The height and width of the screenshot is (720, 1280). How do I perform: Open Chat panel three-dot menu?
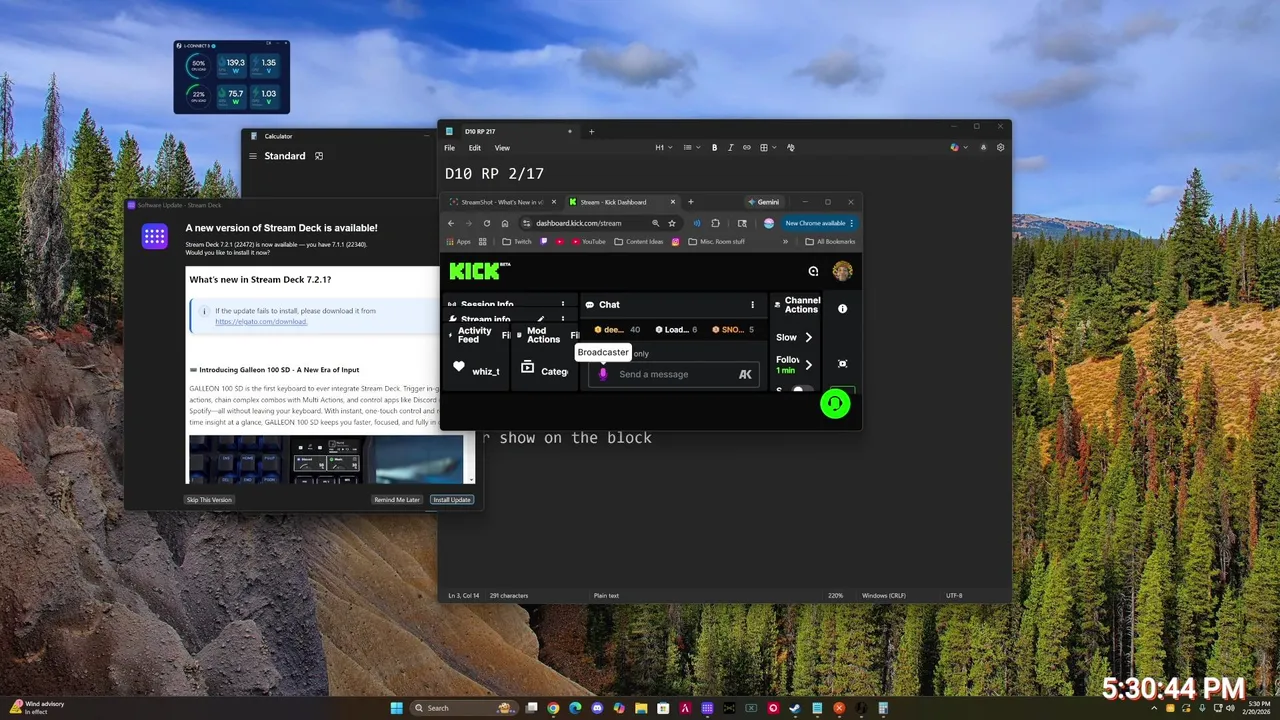tap(753, 304)
